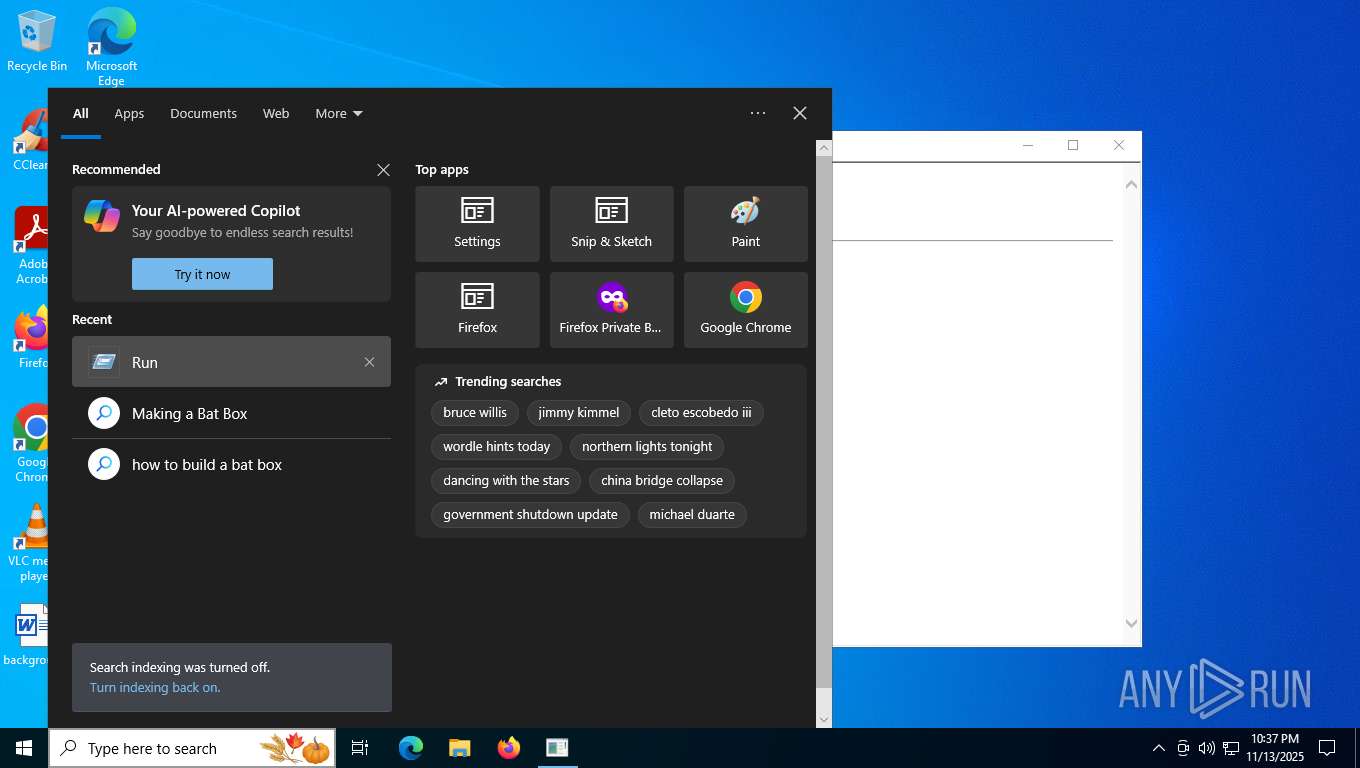Click the Meet Now tray icon

click(x=1183, y=748)
